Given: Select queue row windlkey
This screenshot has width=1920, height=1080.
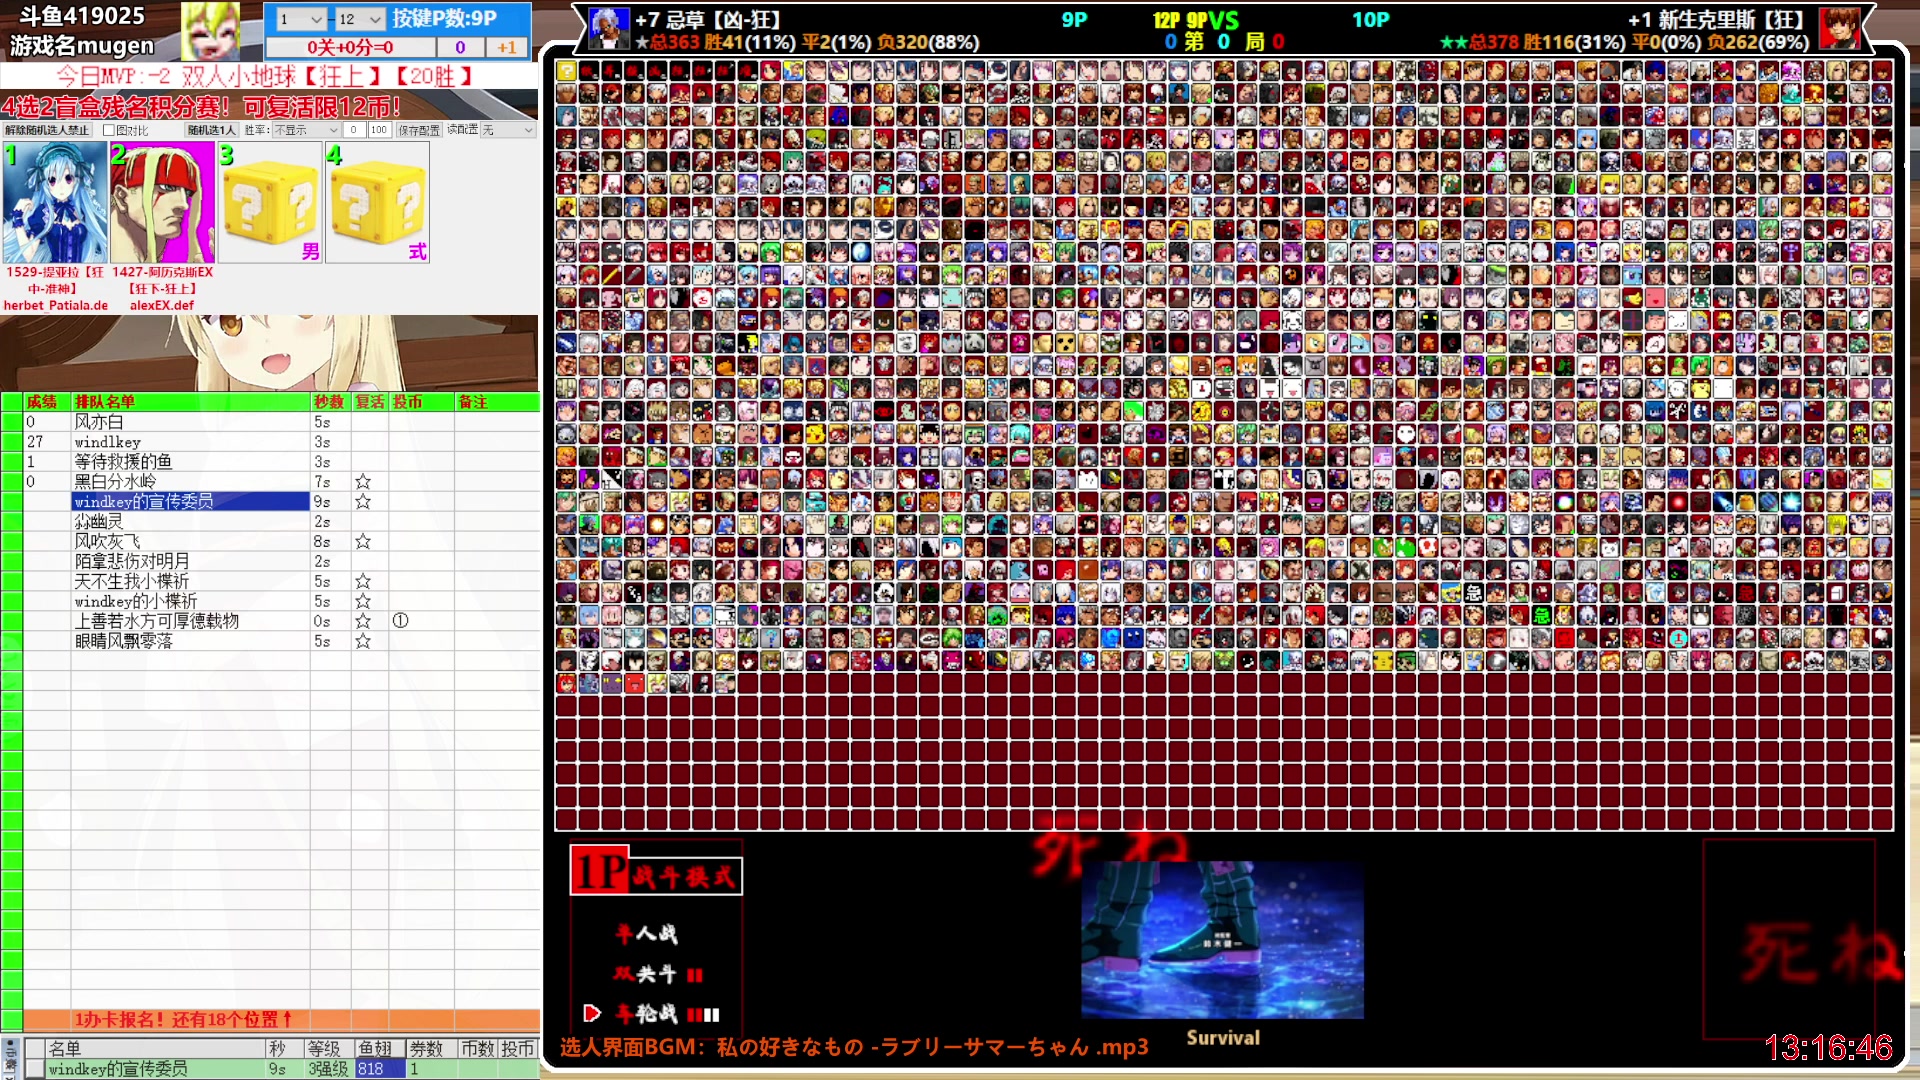Looking at the screenshot, I should [x=190, y=442].
